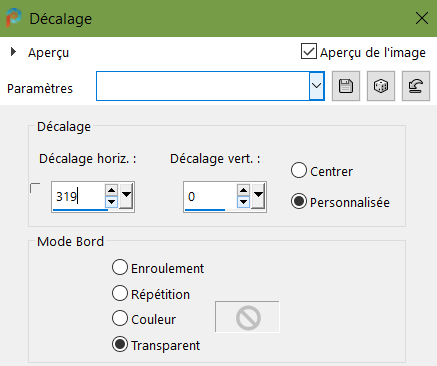Open the Décalage vert. slider dropdown arrow
Image resolution: width=437 pixels, height=366 pixels.
coord(258,196)
